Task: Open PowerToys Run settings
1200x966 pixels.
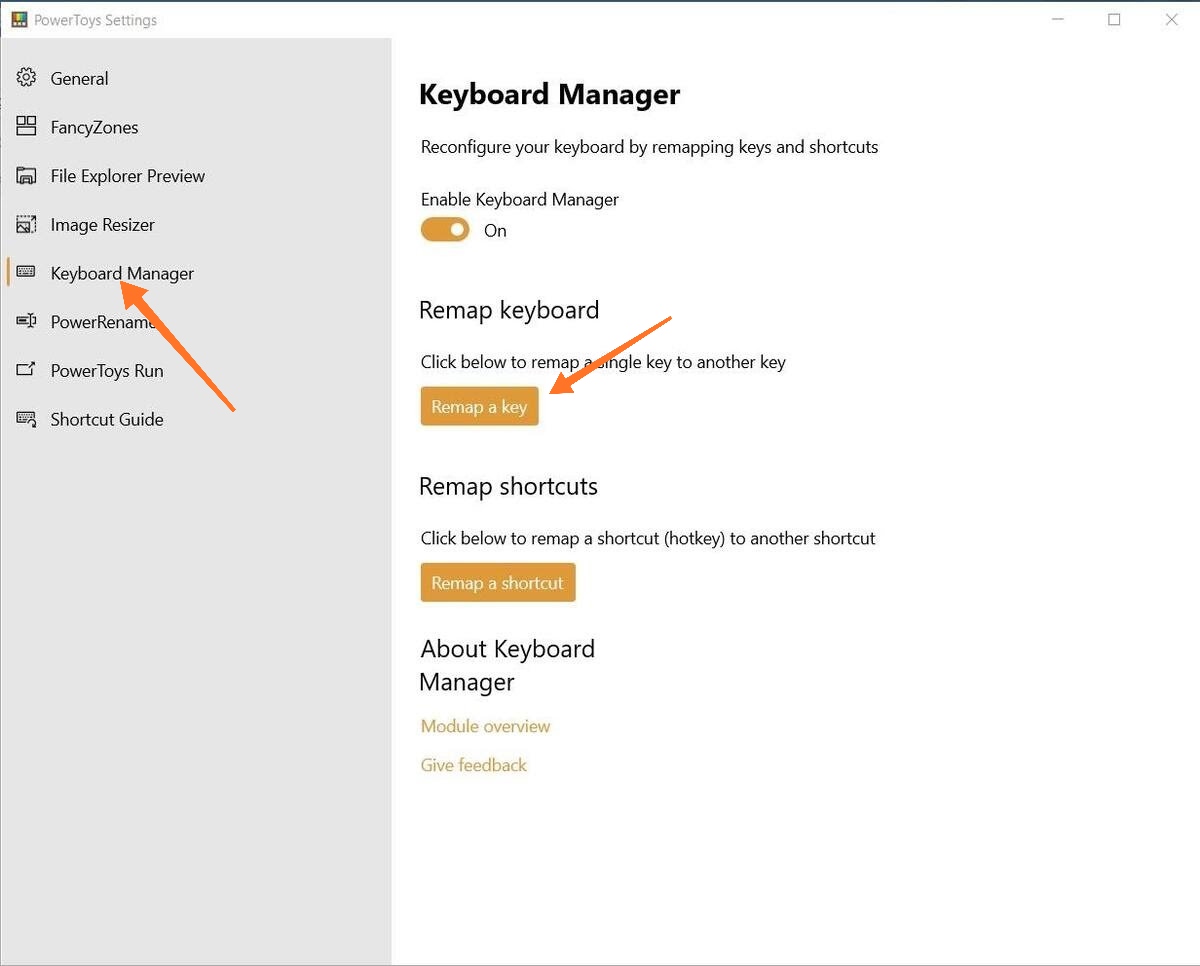Action: click(x=106, y=370)
